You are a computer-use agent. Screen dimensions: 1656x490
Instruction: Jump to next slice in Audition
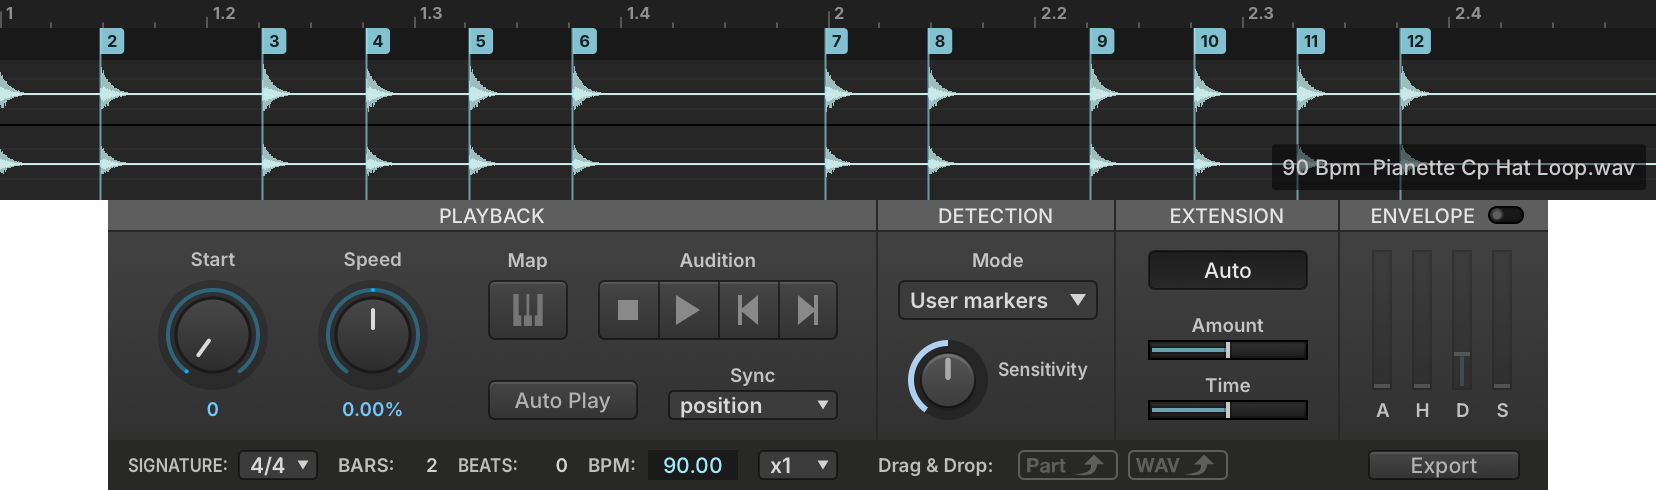point(807,310)
